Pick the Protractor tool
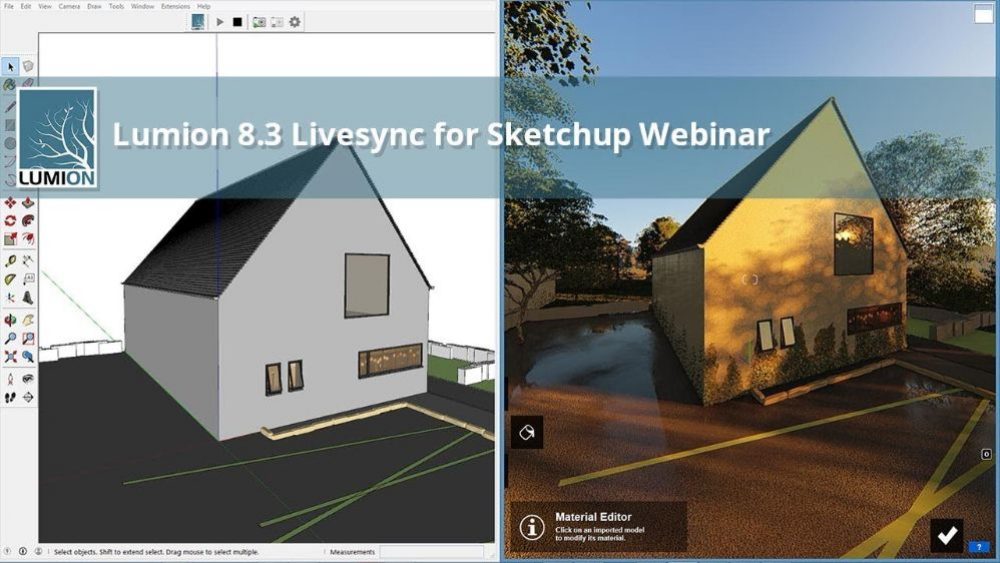This screenshot has height=563, width=1000. pyautogui.click(x=10, y=279)
